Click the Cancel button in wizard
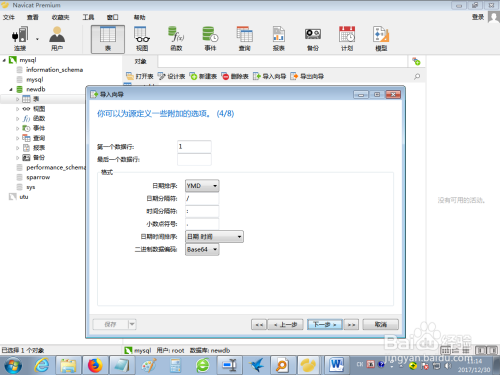Image resolution: width=500 pixels, height=375 pixels. (380, 324)
